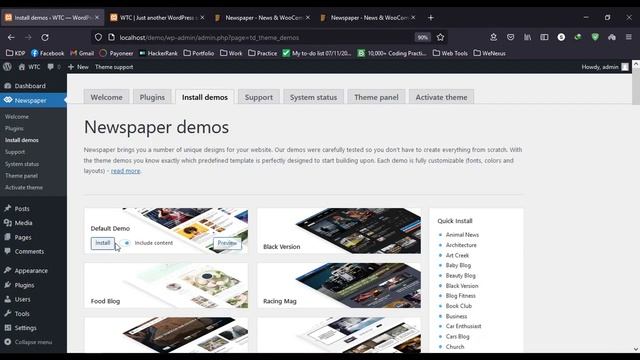
Task: Go back with the browser back arrow
Action: (11, 37)
